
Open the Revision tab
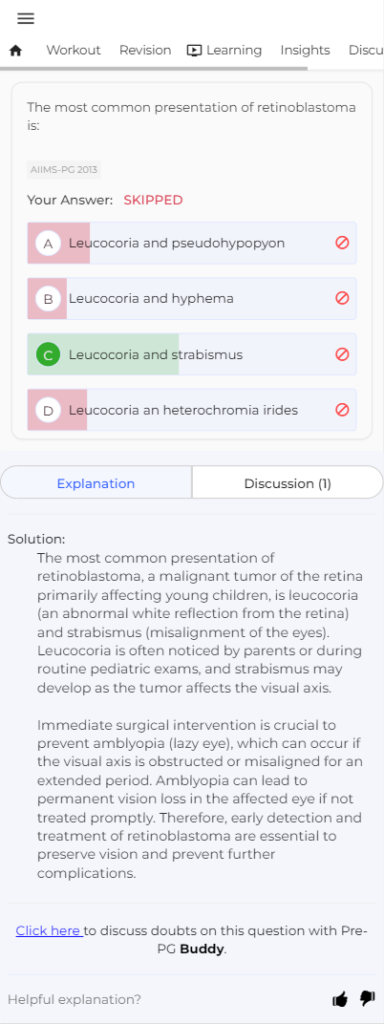pos(145,50)
